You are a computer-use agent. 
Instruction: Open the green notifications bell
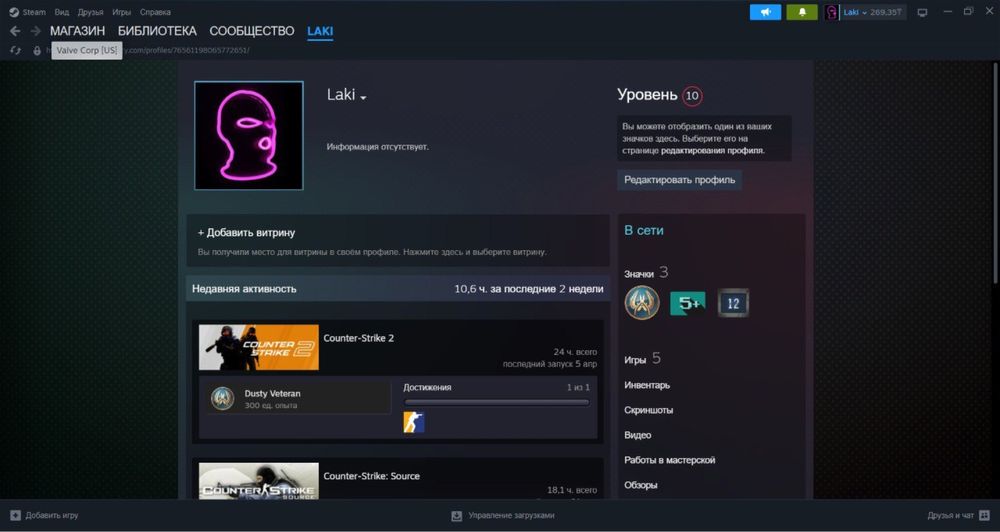tap(801, 12)
